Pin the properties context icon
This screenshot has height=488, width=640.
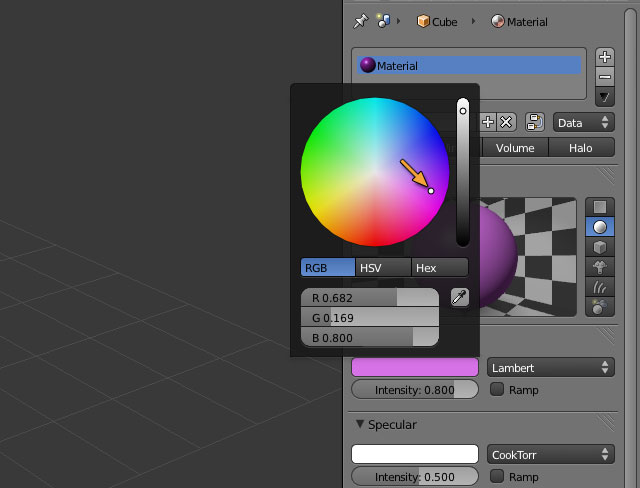[360, 21]
